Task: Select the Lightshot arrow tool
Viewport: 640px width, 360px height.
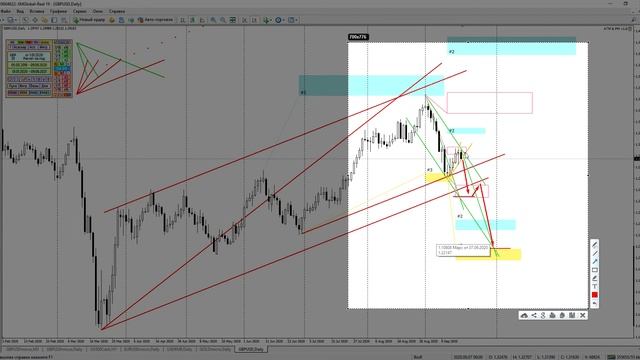Action: (595, 261)
